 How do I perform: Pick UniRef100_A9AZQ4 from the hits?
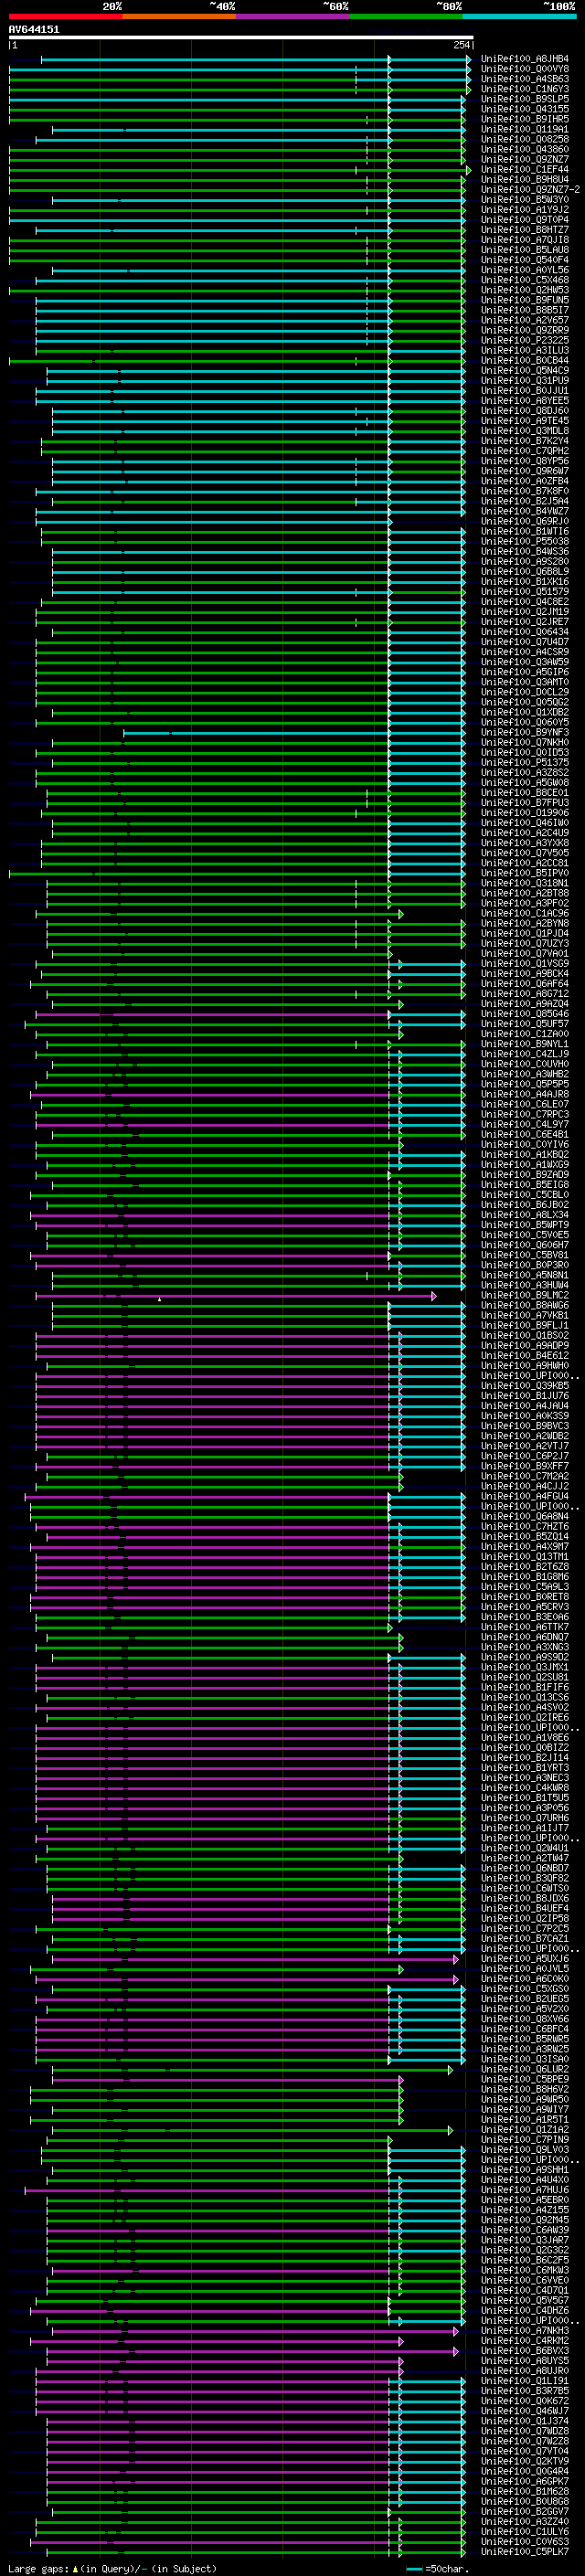[x=525, y=1004]
